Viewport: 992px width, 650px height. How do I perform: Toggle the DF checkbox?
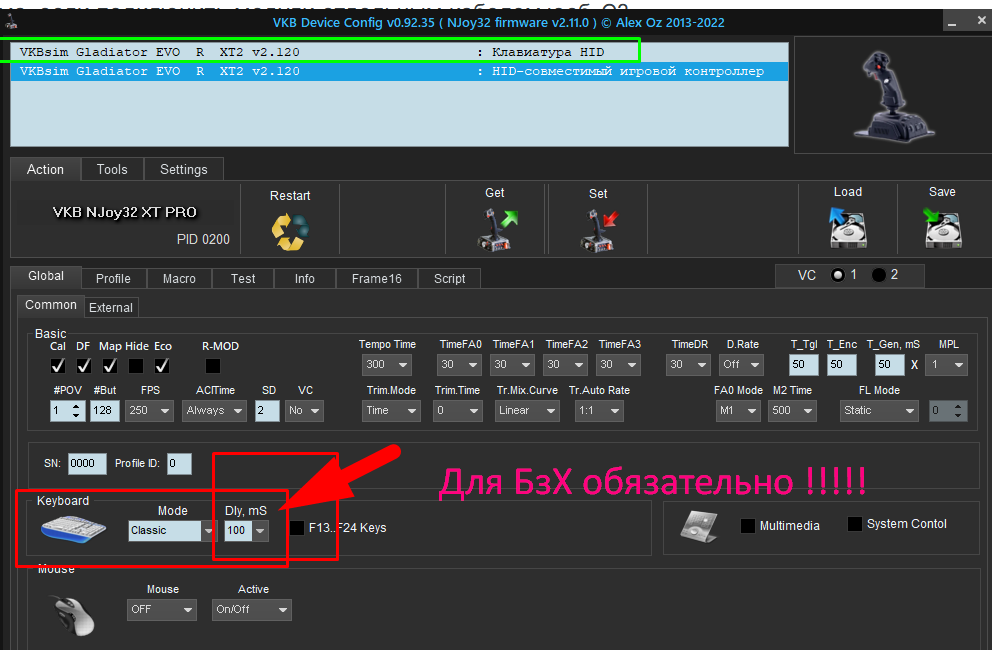(x=84, y=366)
